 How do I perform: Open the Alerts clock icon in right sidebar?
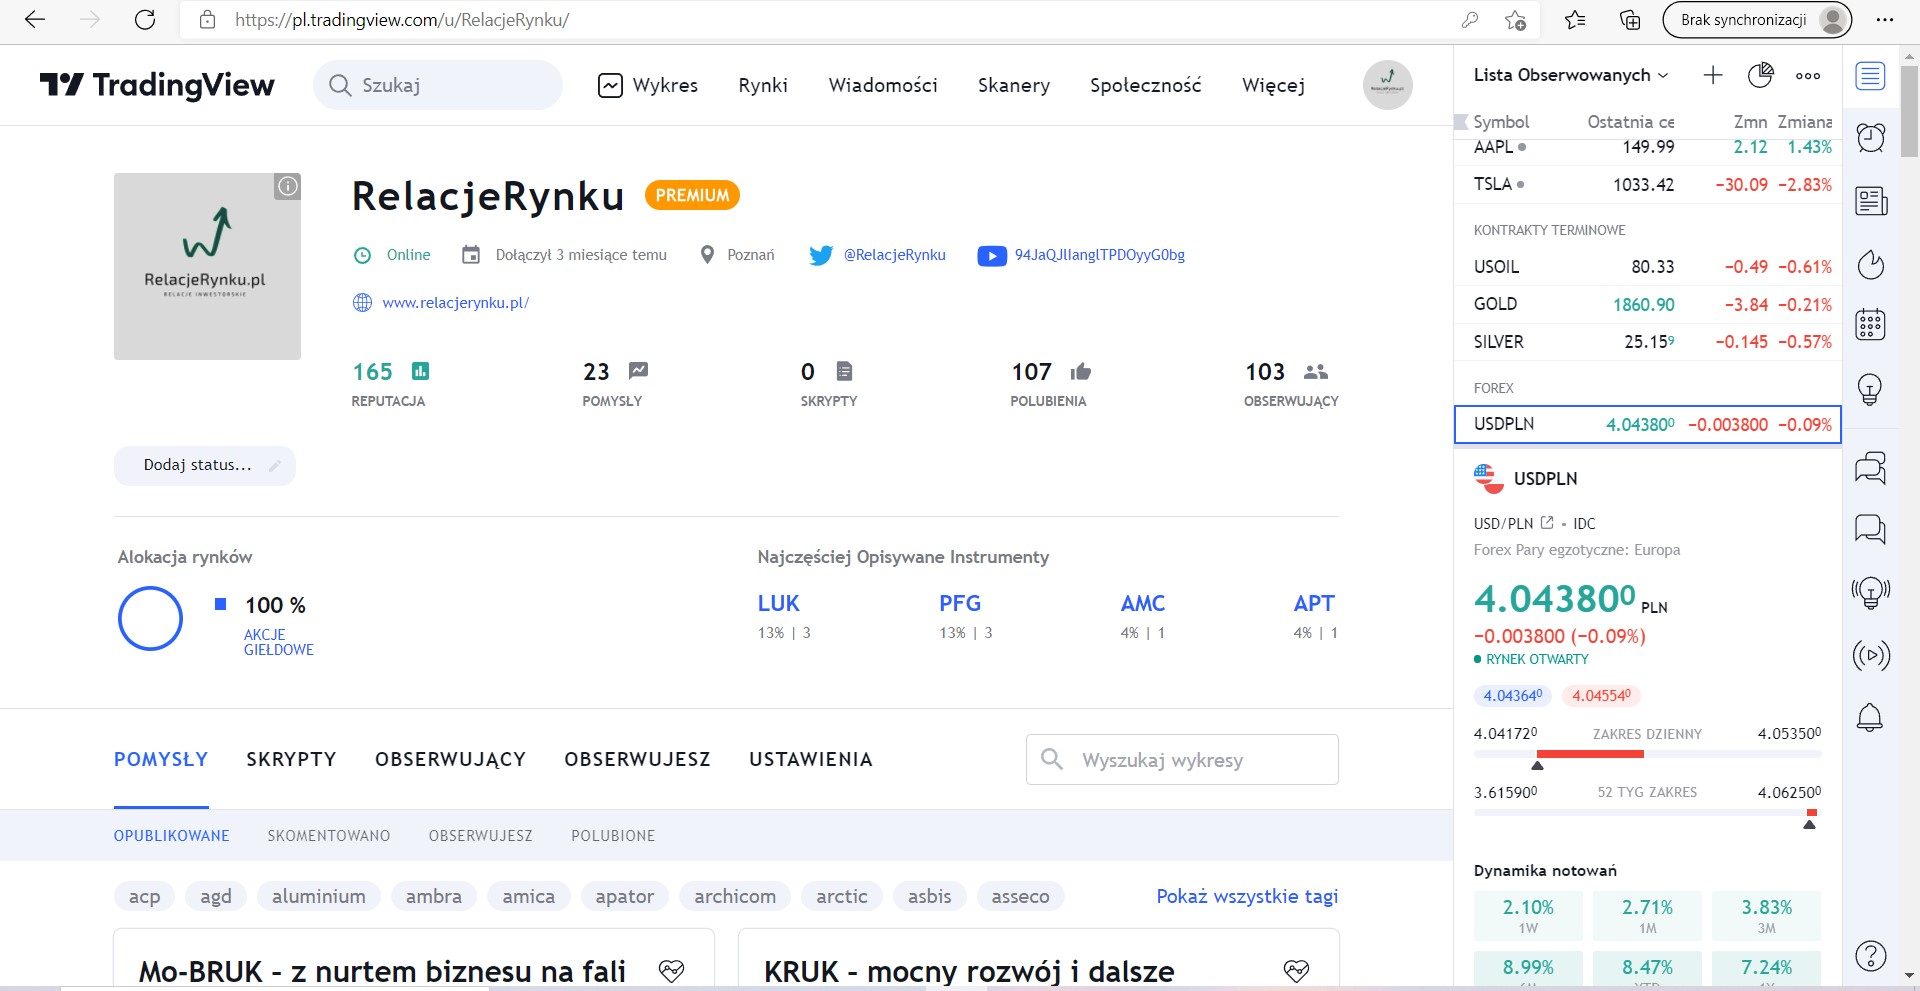pos(1870,138)
